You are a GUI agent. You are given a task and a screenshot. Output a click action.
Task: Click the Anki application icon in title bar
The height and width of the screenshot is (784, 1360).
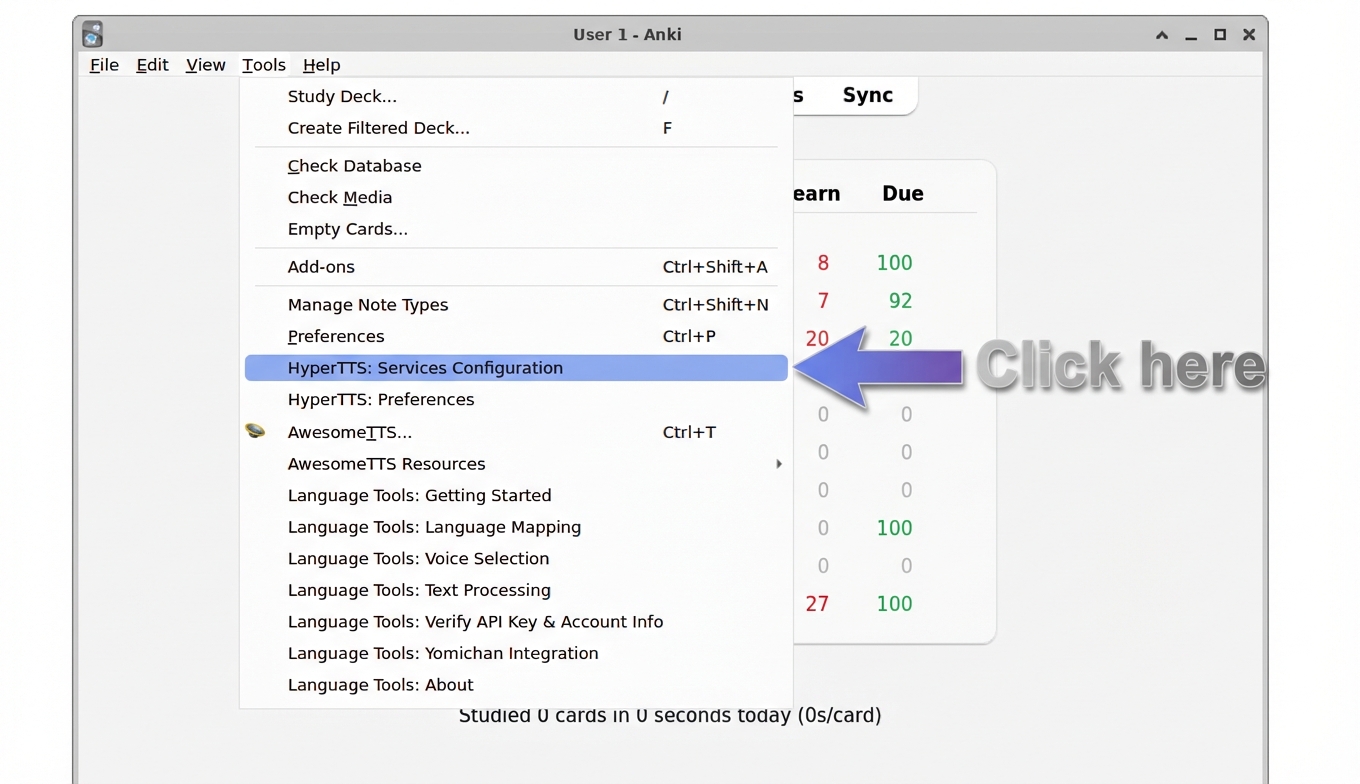92,33
